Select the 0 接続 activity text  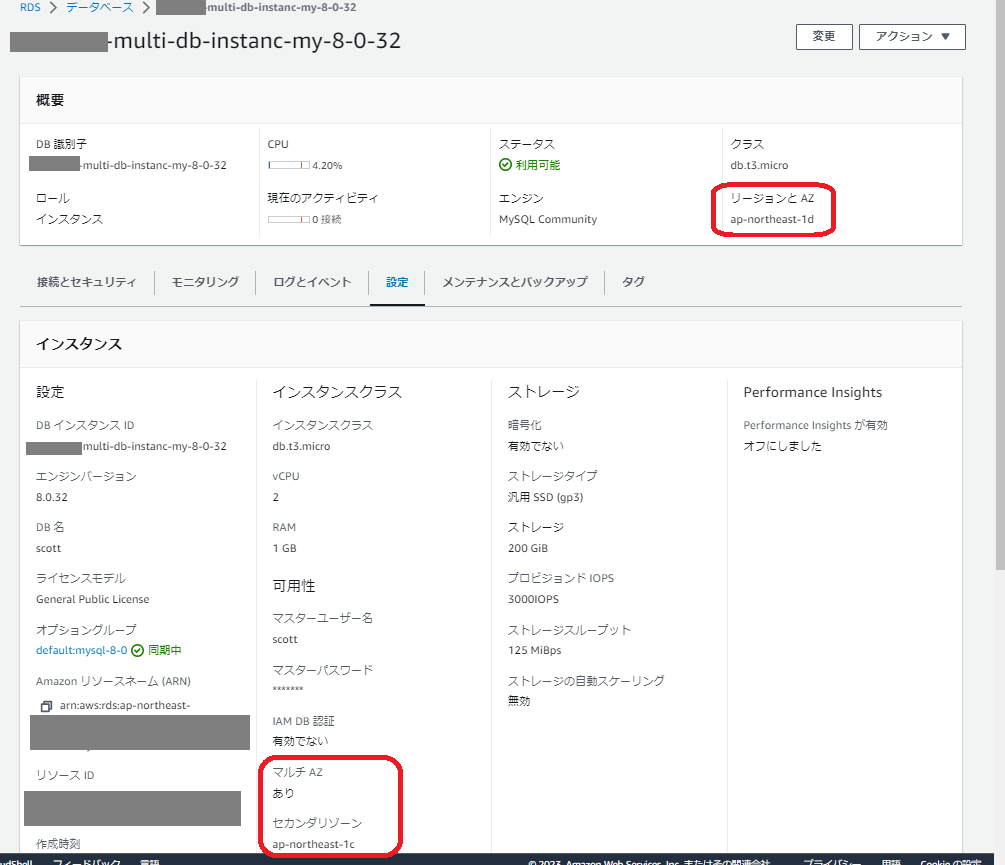[x=327, y=219]
